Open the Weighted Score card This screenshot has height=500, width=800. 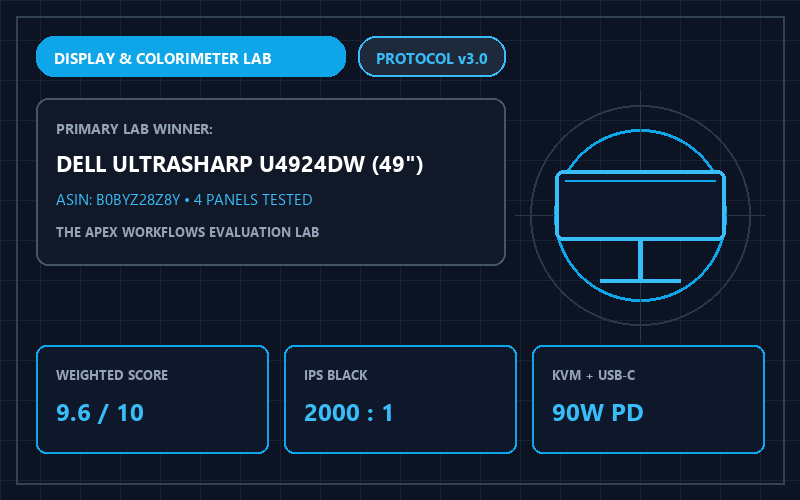tap(153, 399)
